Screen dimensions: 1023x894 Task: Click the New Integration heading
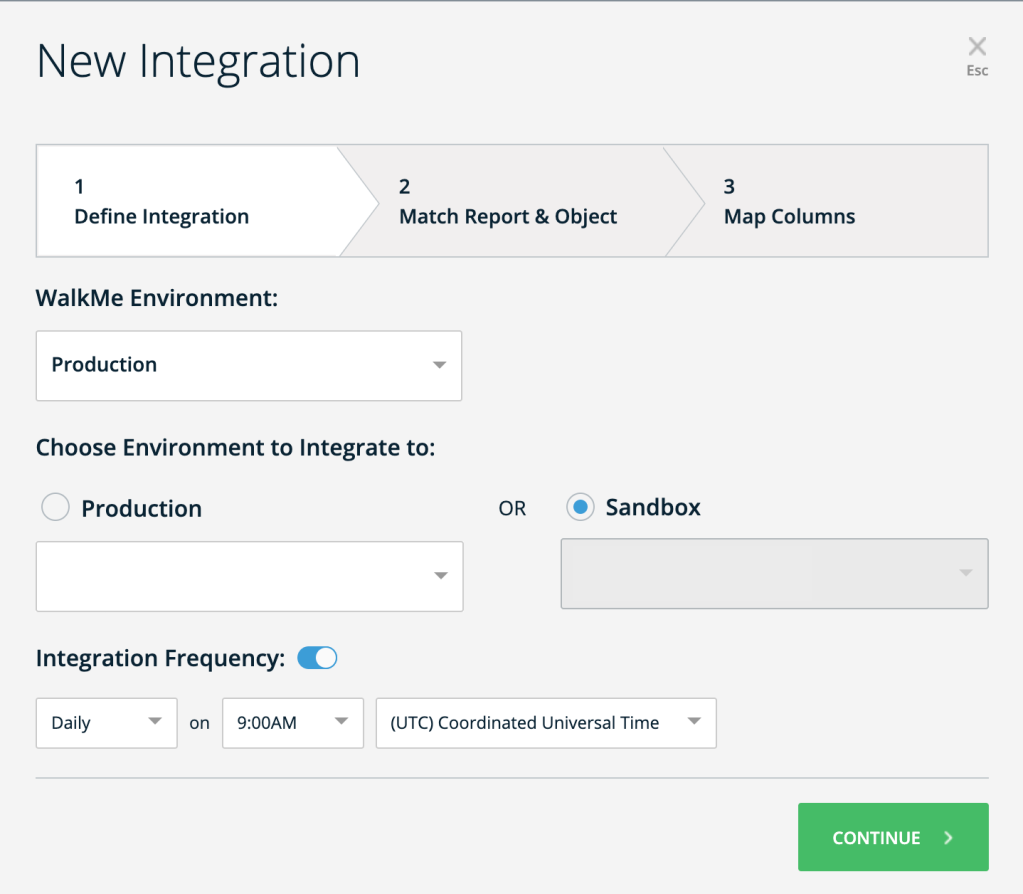tap(198, 62)
